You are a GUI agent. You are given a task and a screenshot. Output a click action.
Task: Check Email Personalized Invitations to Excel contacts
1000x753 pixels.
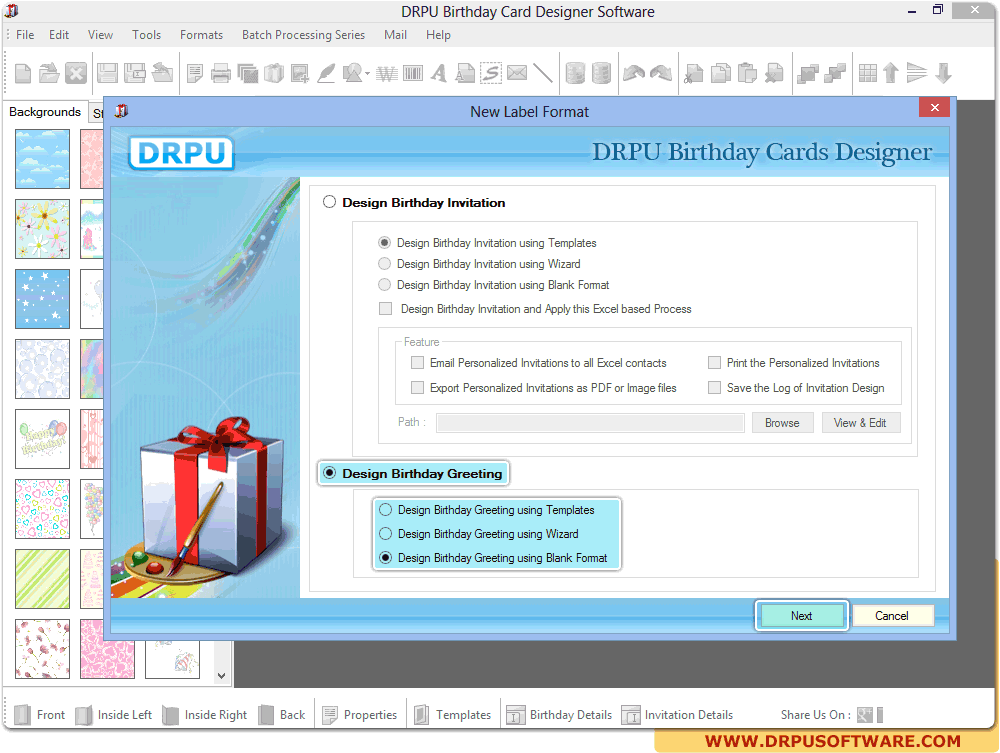tap(417, 363)
